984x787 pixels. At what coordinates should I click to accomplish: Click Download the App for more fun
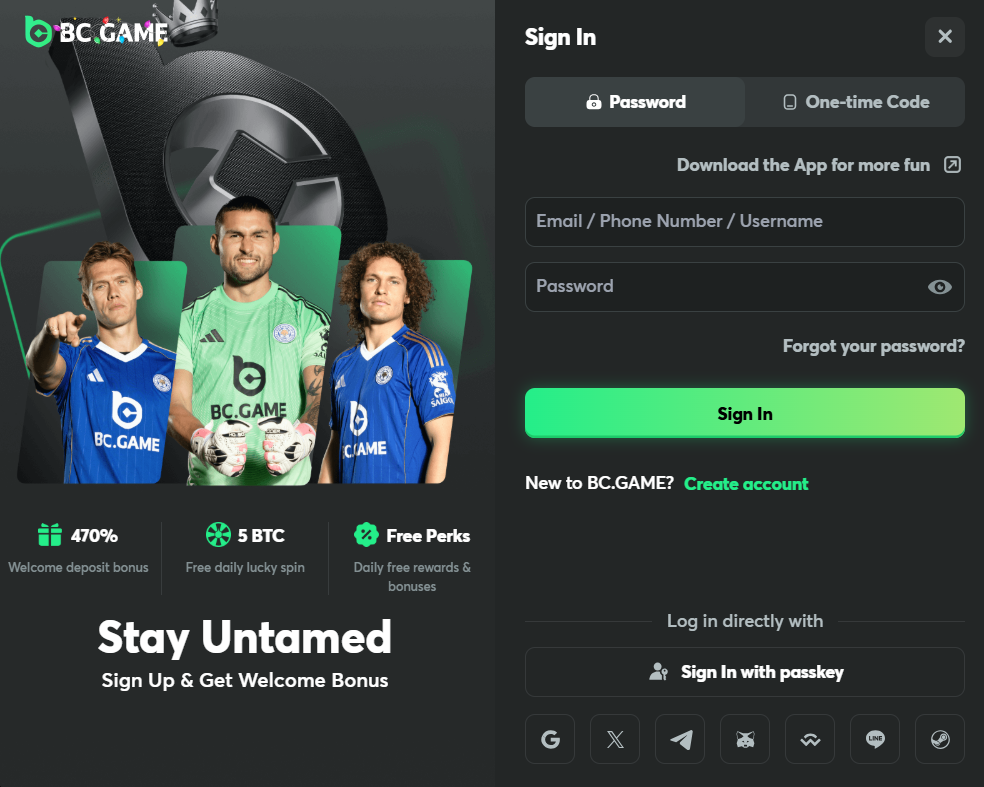pos(803,165)
